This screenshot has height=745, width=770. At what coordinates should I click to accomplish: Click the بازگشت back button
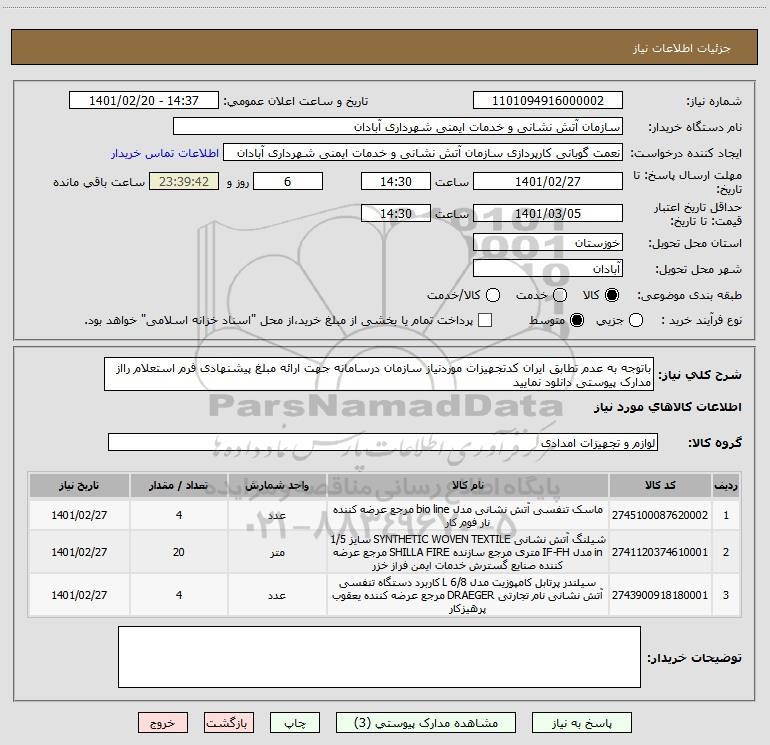tap(229, 723)
